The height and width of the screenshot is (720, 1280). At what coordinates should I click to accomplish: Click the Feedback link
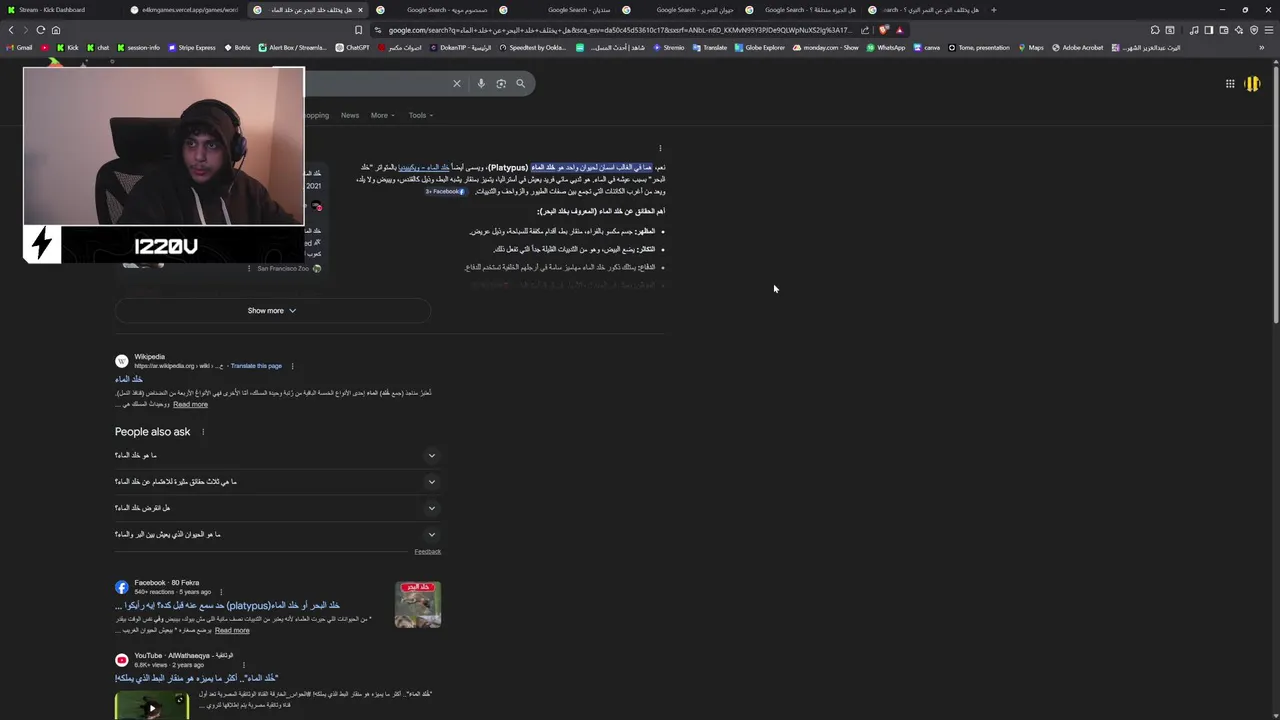[428, 551]
